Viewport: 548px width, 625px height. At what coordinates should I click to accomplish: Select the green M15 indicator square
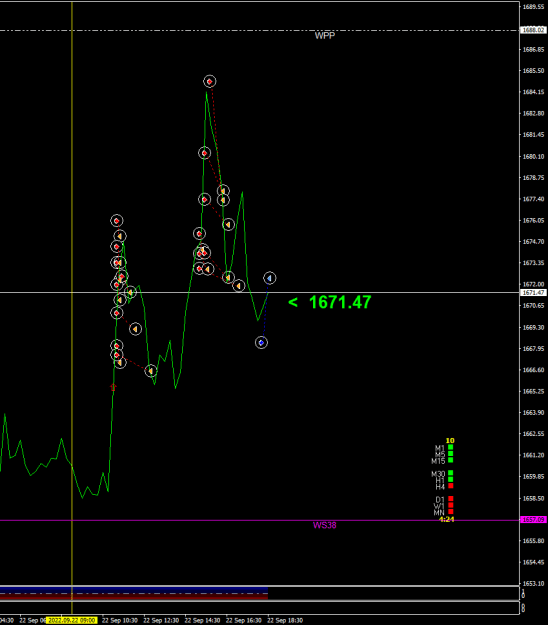(x=451, y=460)
